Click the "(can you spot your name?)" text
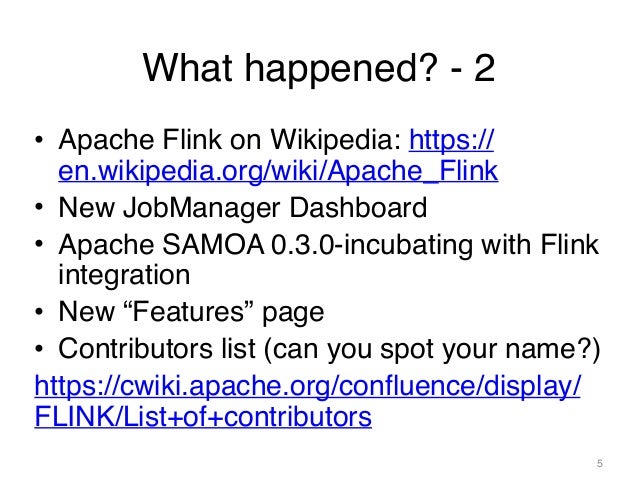 (432, 350)
